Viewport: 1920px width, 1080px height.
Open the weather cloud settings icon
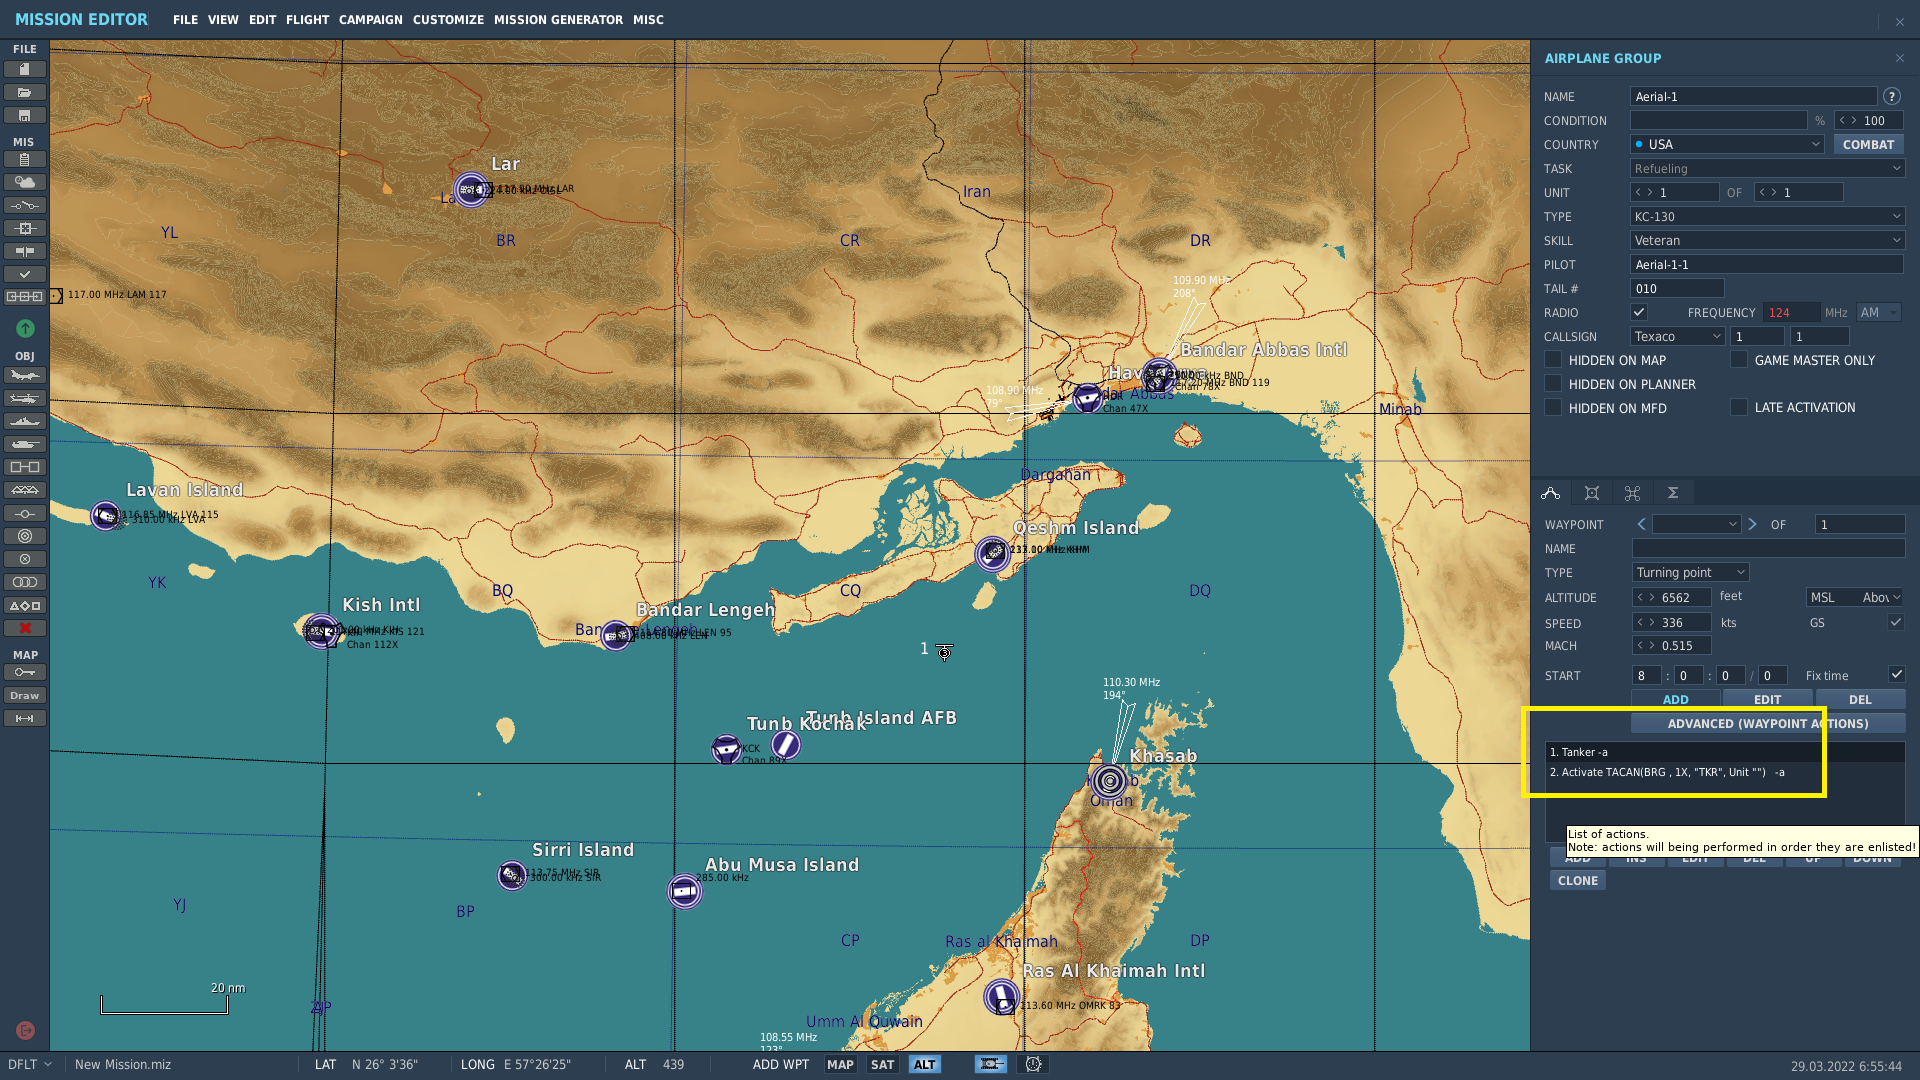[x=25, y=182]
